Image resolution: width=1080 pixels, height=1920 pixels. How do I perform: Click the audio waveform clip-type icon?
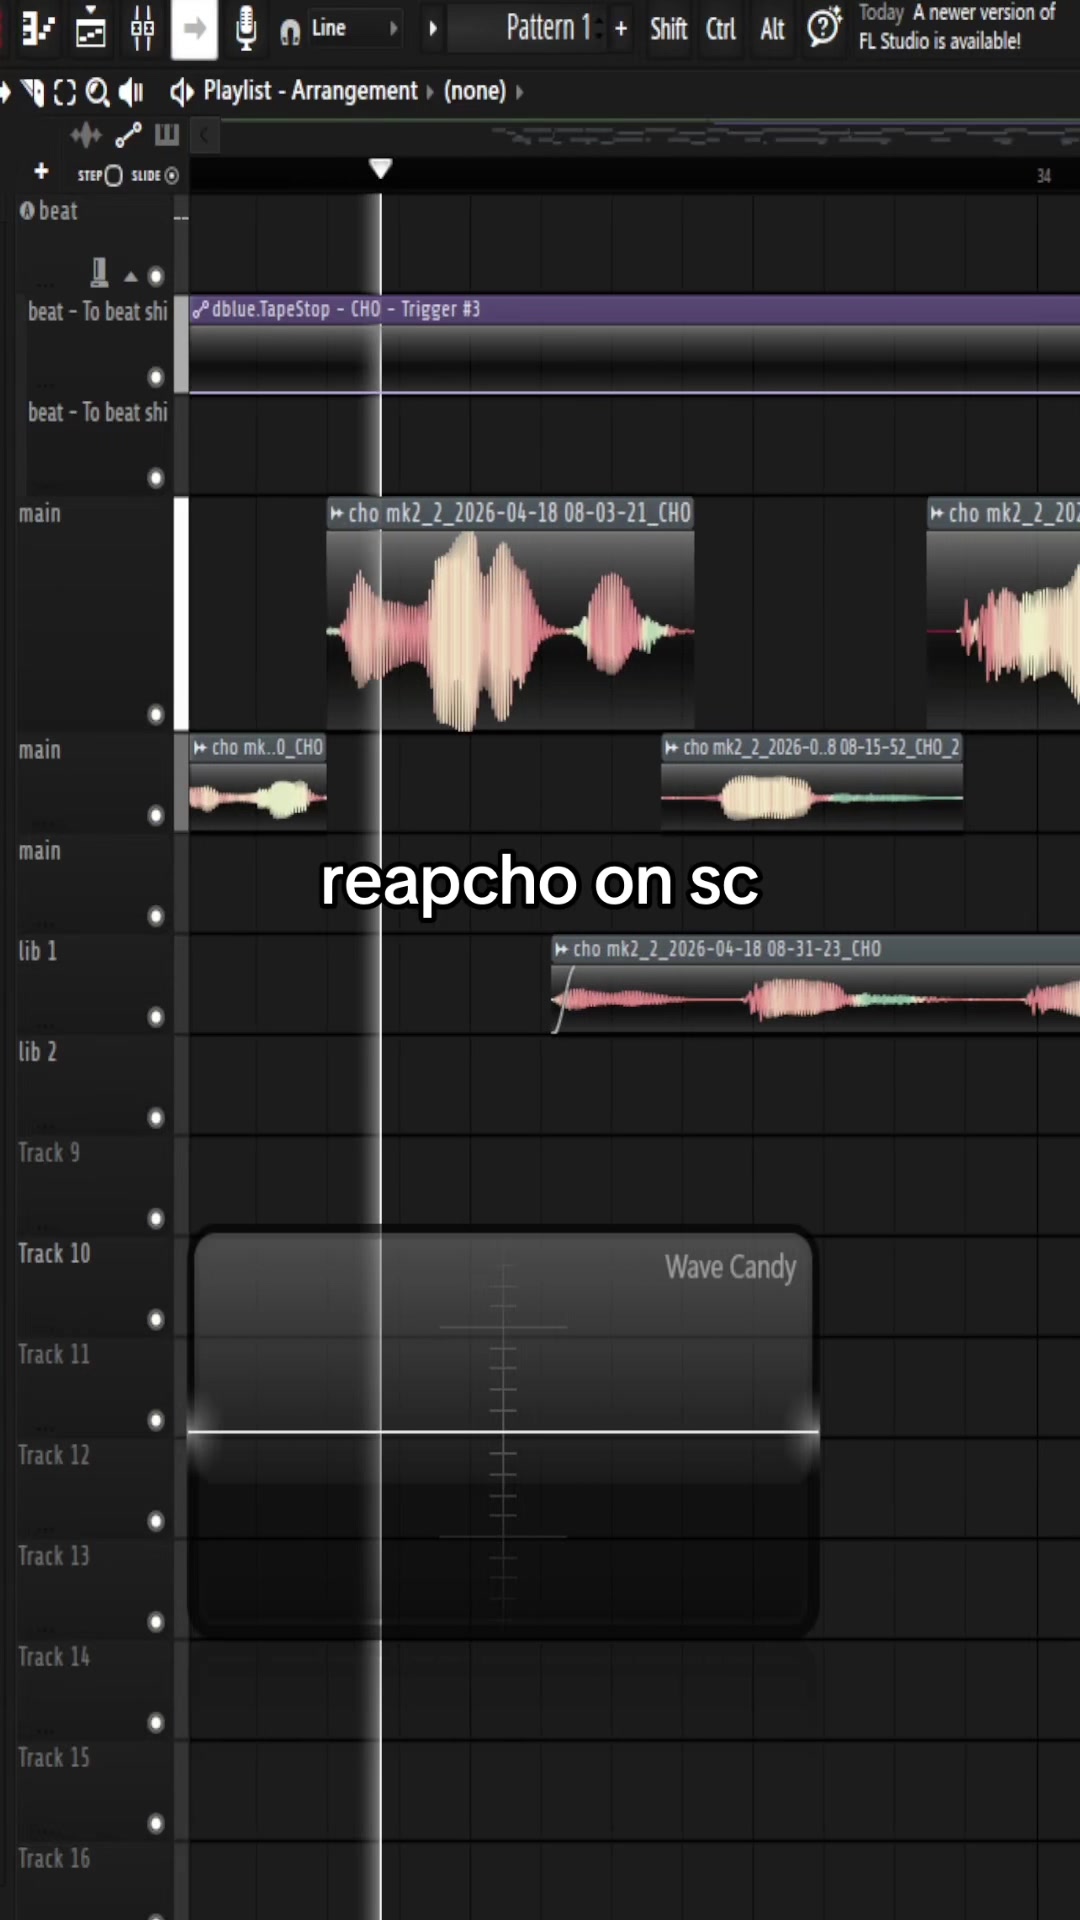point(86,134)
